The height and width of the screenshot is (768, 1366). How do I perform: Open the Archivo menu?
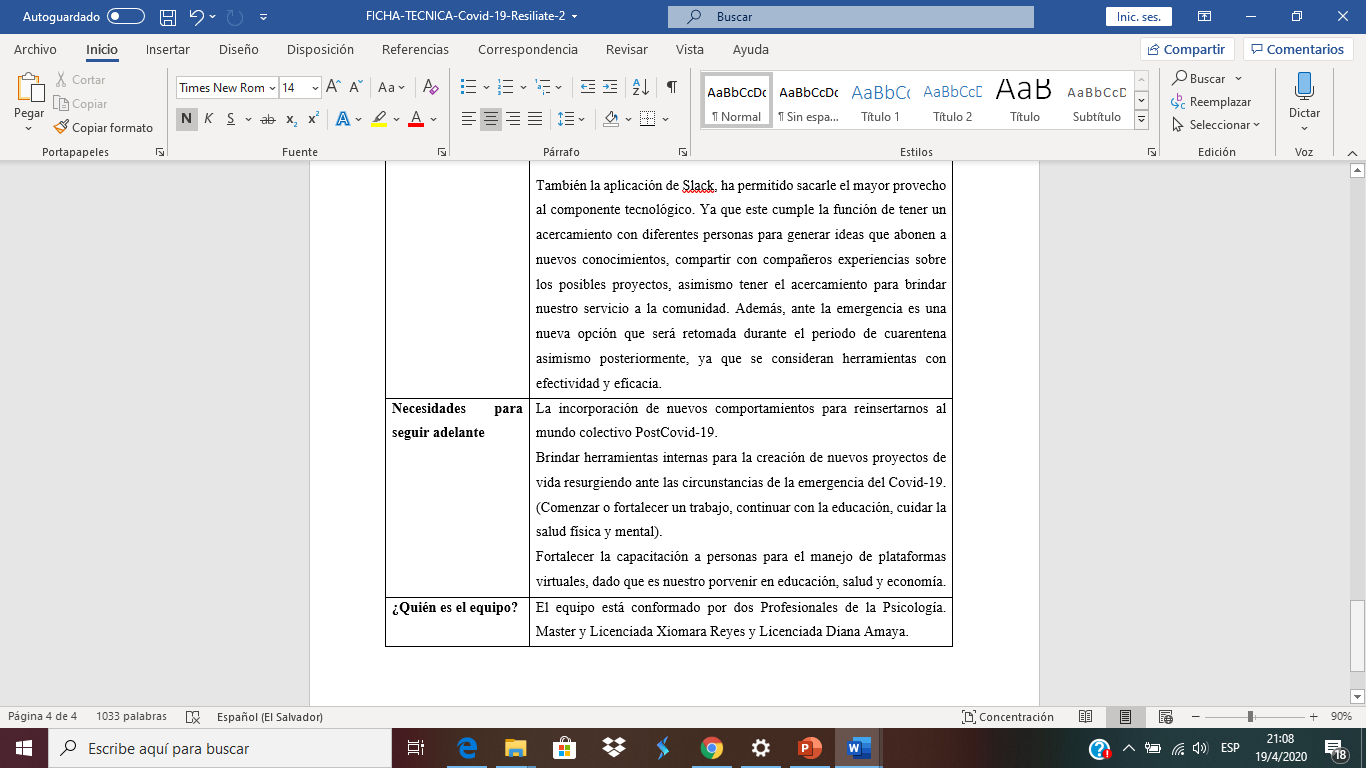click(35, 49)
